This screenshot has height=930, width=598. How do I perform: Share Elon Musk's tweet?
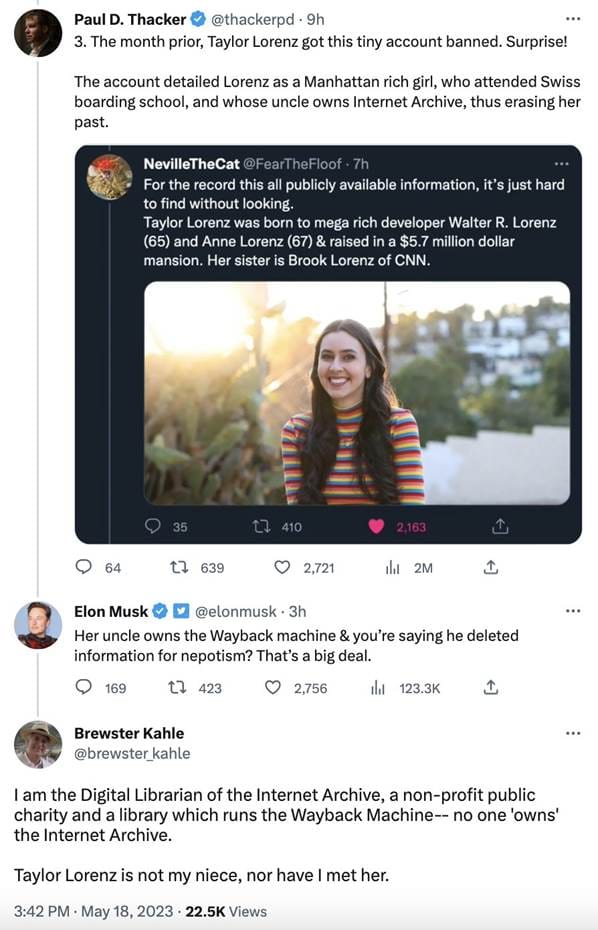490,687
